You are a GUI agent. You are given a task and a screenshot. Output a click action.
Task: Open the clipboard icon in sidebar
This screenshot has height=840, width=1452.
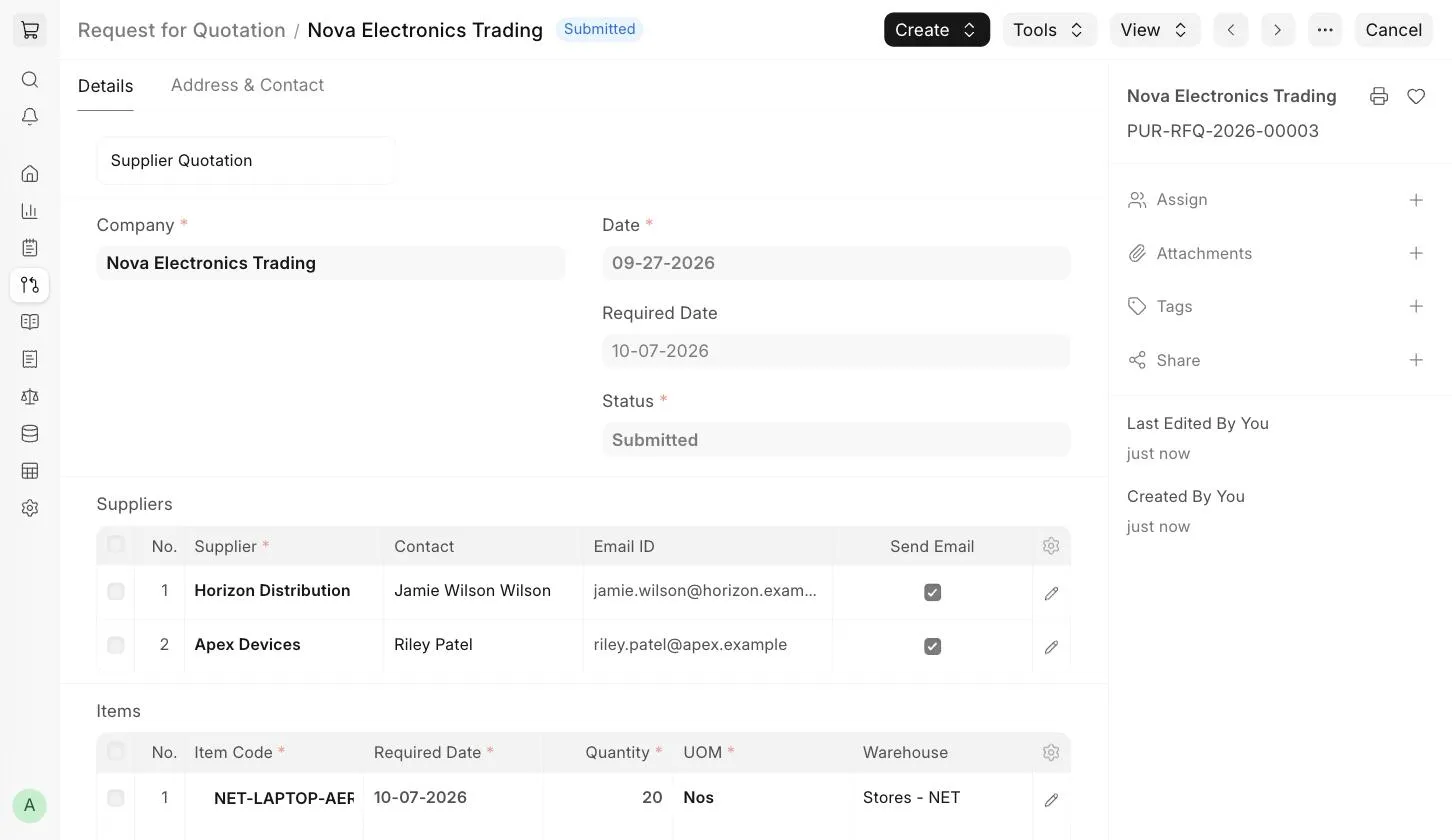pos(30,248)
